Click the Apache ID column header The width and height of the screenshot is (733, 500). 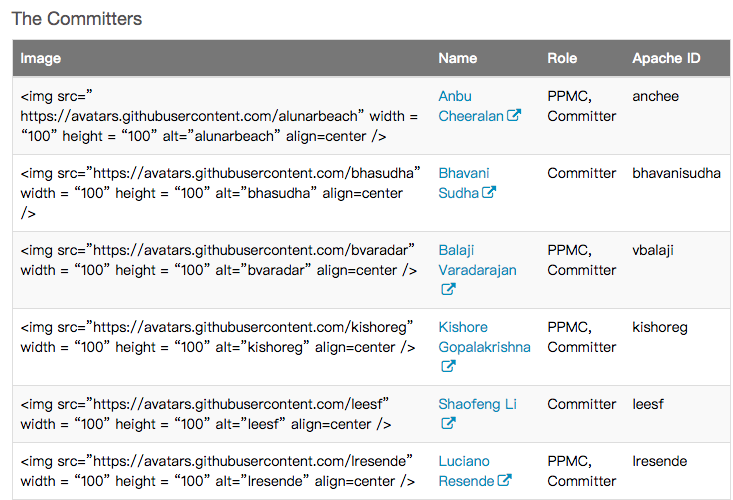666,59
